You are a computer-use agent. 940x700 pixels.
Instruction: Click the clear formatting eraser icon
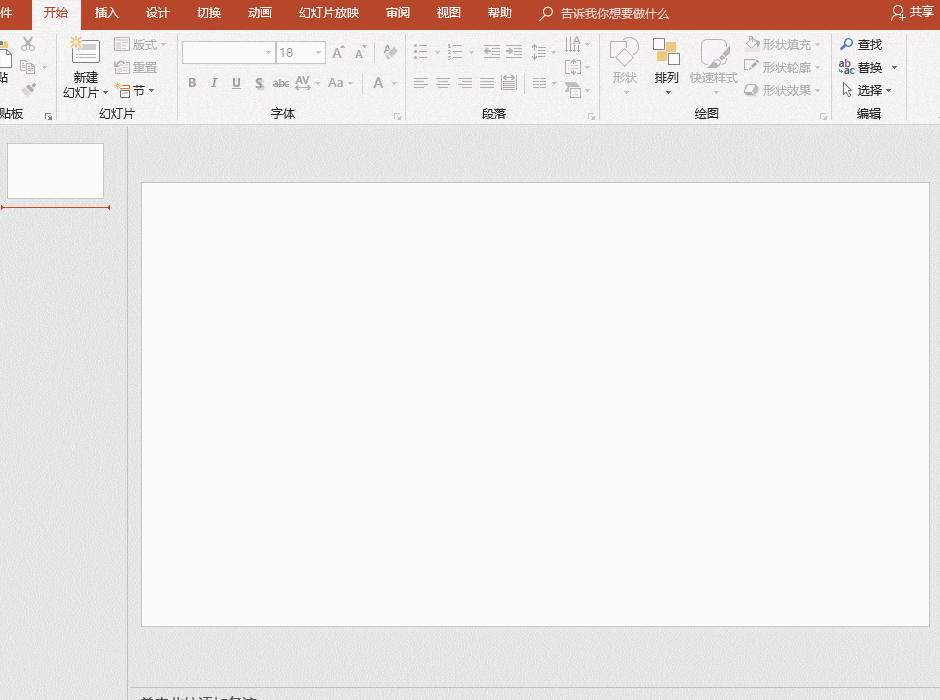(x=390, y=52)
